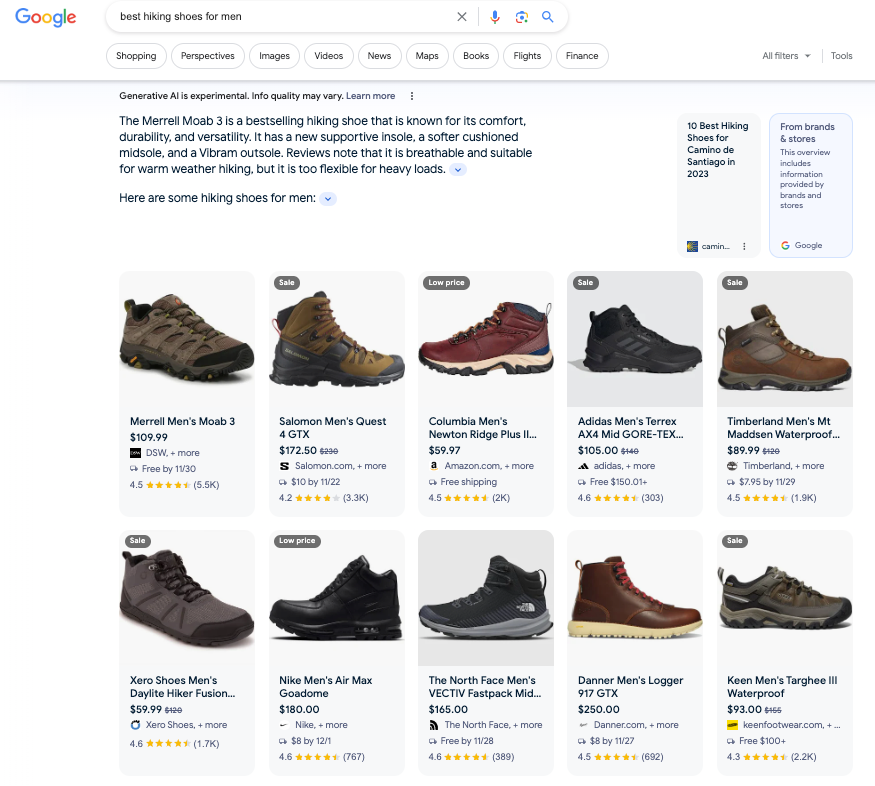
Task: Click the Nike swoosh store icon
Action: click(x=284, y=725)
